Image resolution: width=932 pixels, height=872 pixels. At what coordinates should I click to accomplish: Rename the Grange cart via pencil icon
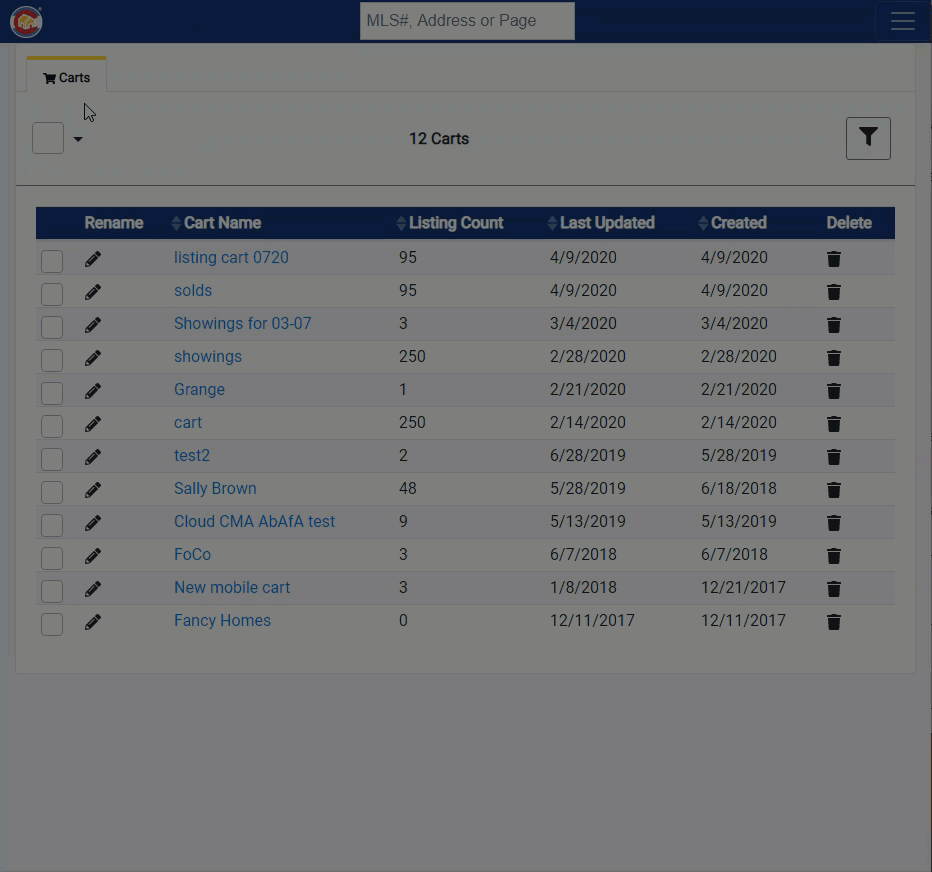pyautogui.click(x=93, y=391)
